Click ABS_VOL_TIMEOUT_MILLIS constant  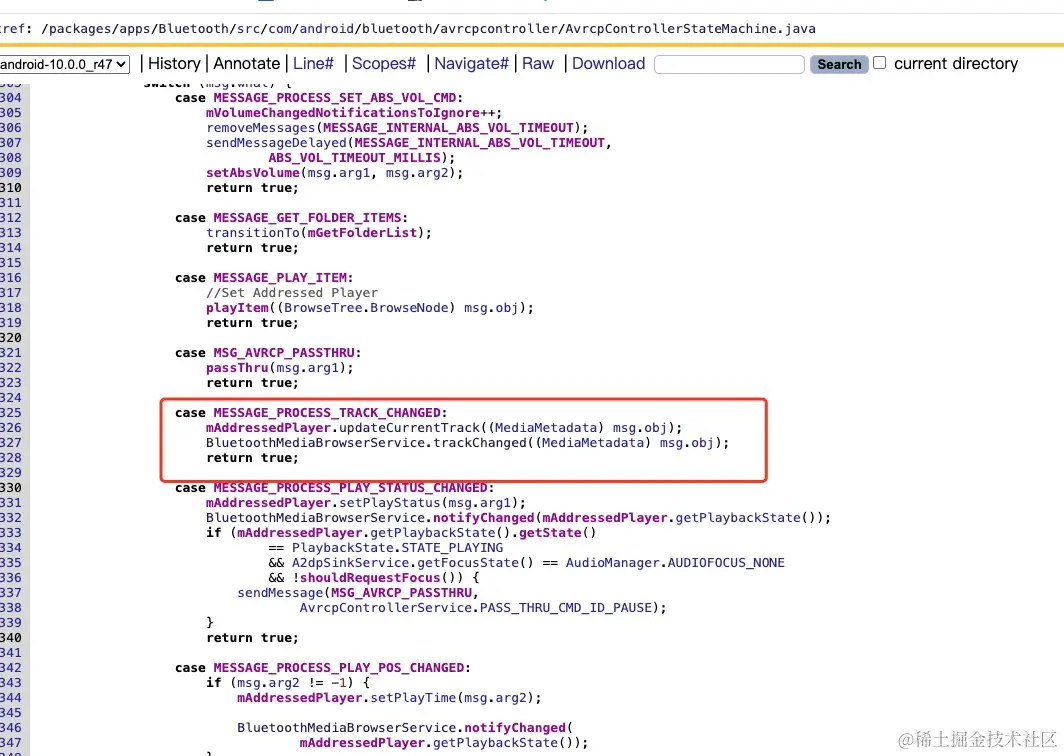click(354, 157)
